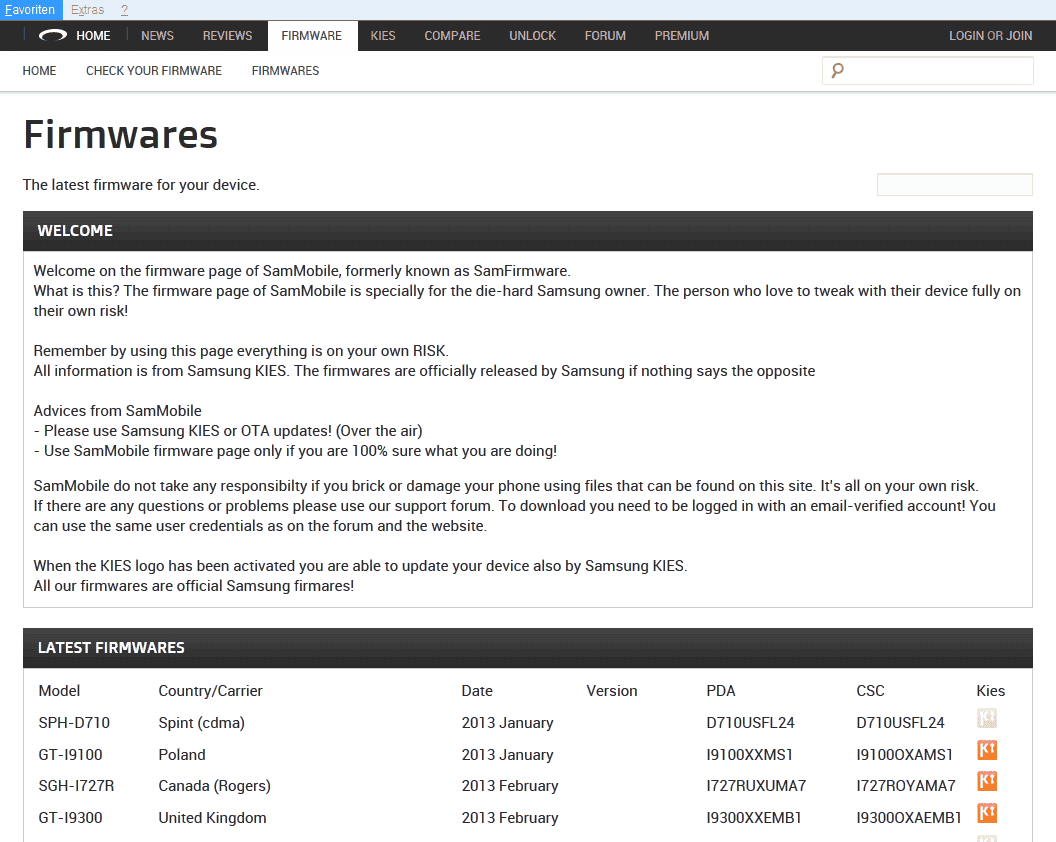Click the orange Kies icon for SGH-I727R
This screenshot has height=842, width=1056.
pyautogui.click(x=987, y=781)
